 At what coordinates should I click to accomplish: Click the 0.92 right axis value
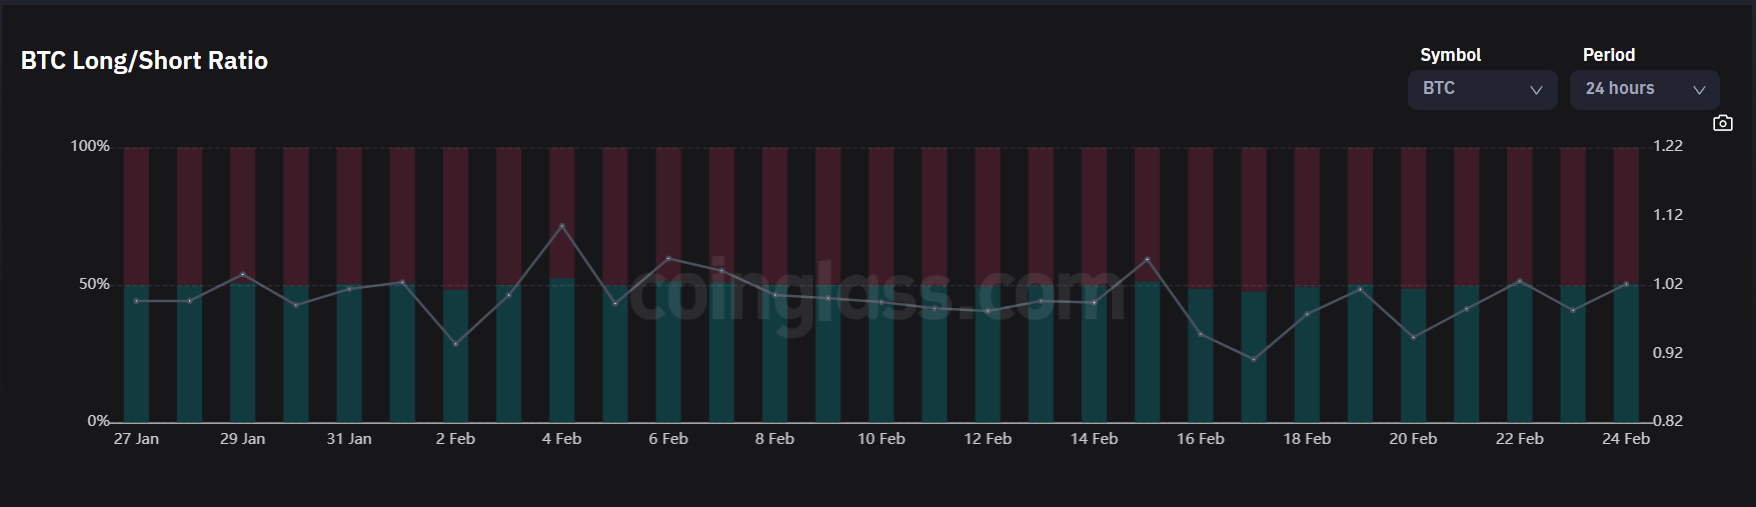(1668, 353)
